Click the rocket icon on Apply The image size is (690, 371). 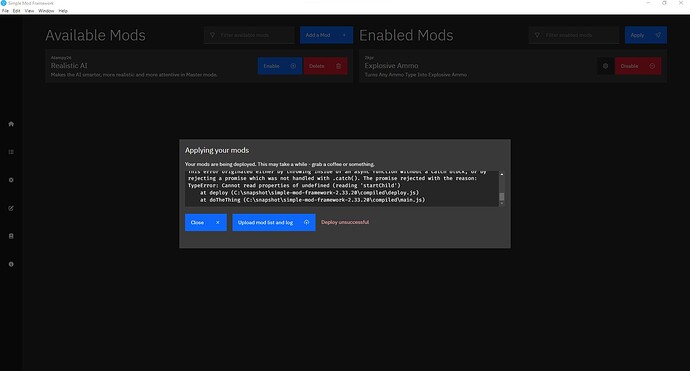coord(658,35)
